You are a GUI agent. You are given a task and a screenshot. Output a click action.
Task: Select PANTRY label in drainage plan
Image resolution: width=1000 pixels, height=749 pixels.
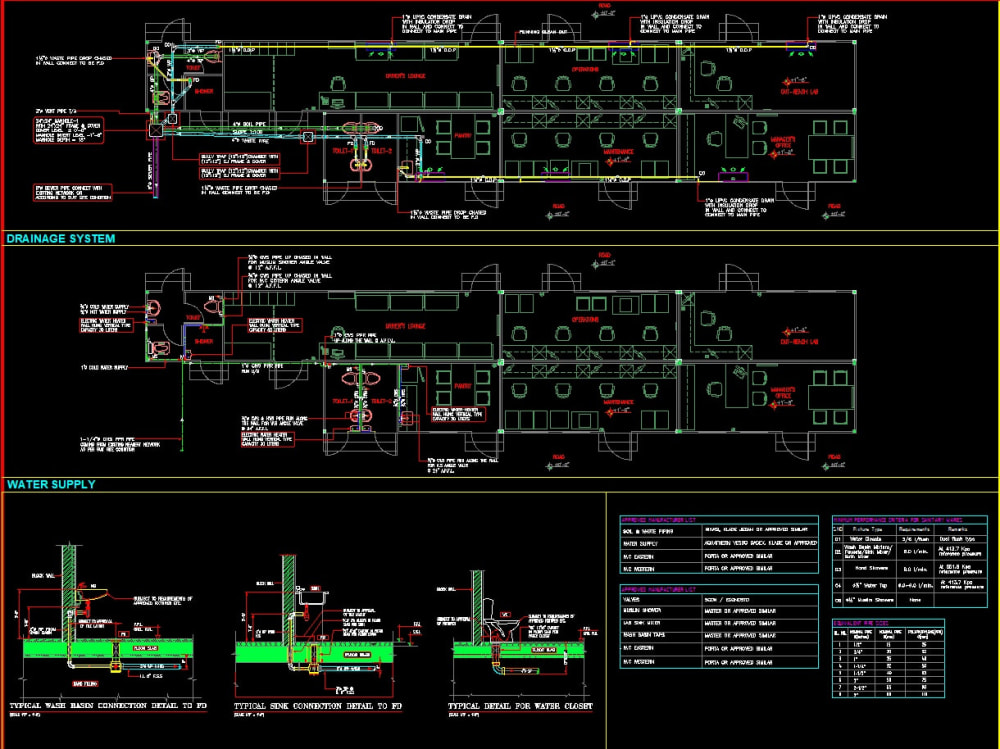463,136
